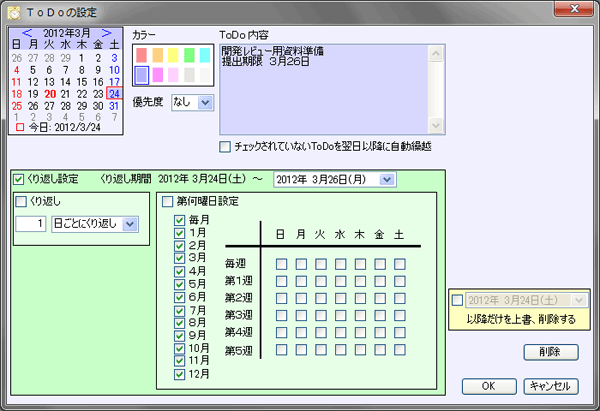
Task: Enable the 以降だけを上書、削除する checkbox
Action: [x=457, y=300]
